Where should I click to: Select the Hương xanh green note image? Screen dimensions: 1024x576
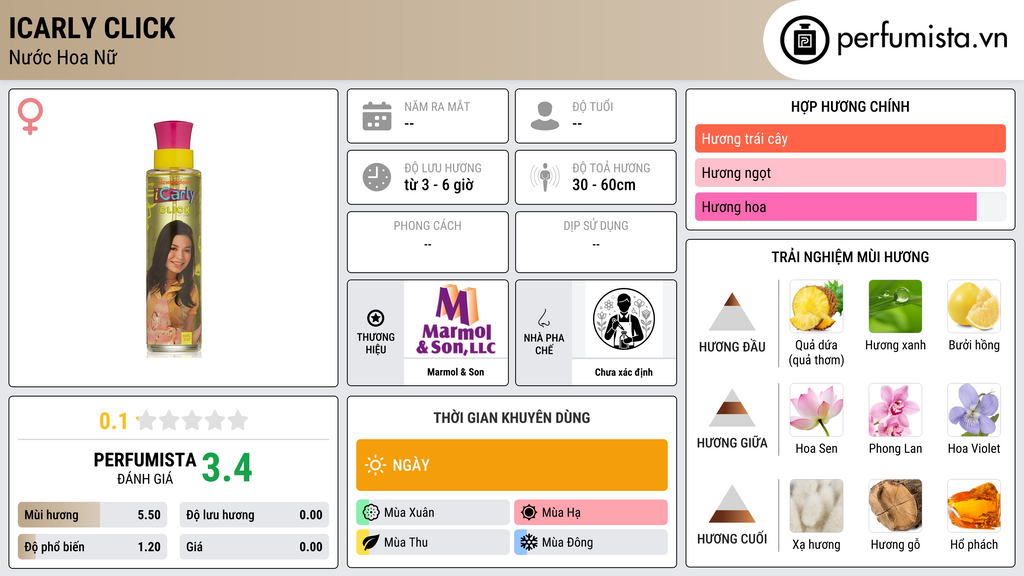pyautogui.click(x=895, y=306)
